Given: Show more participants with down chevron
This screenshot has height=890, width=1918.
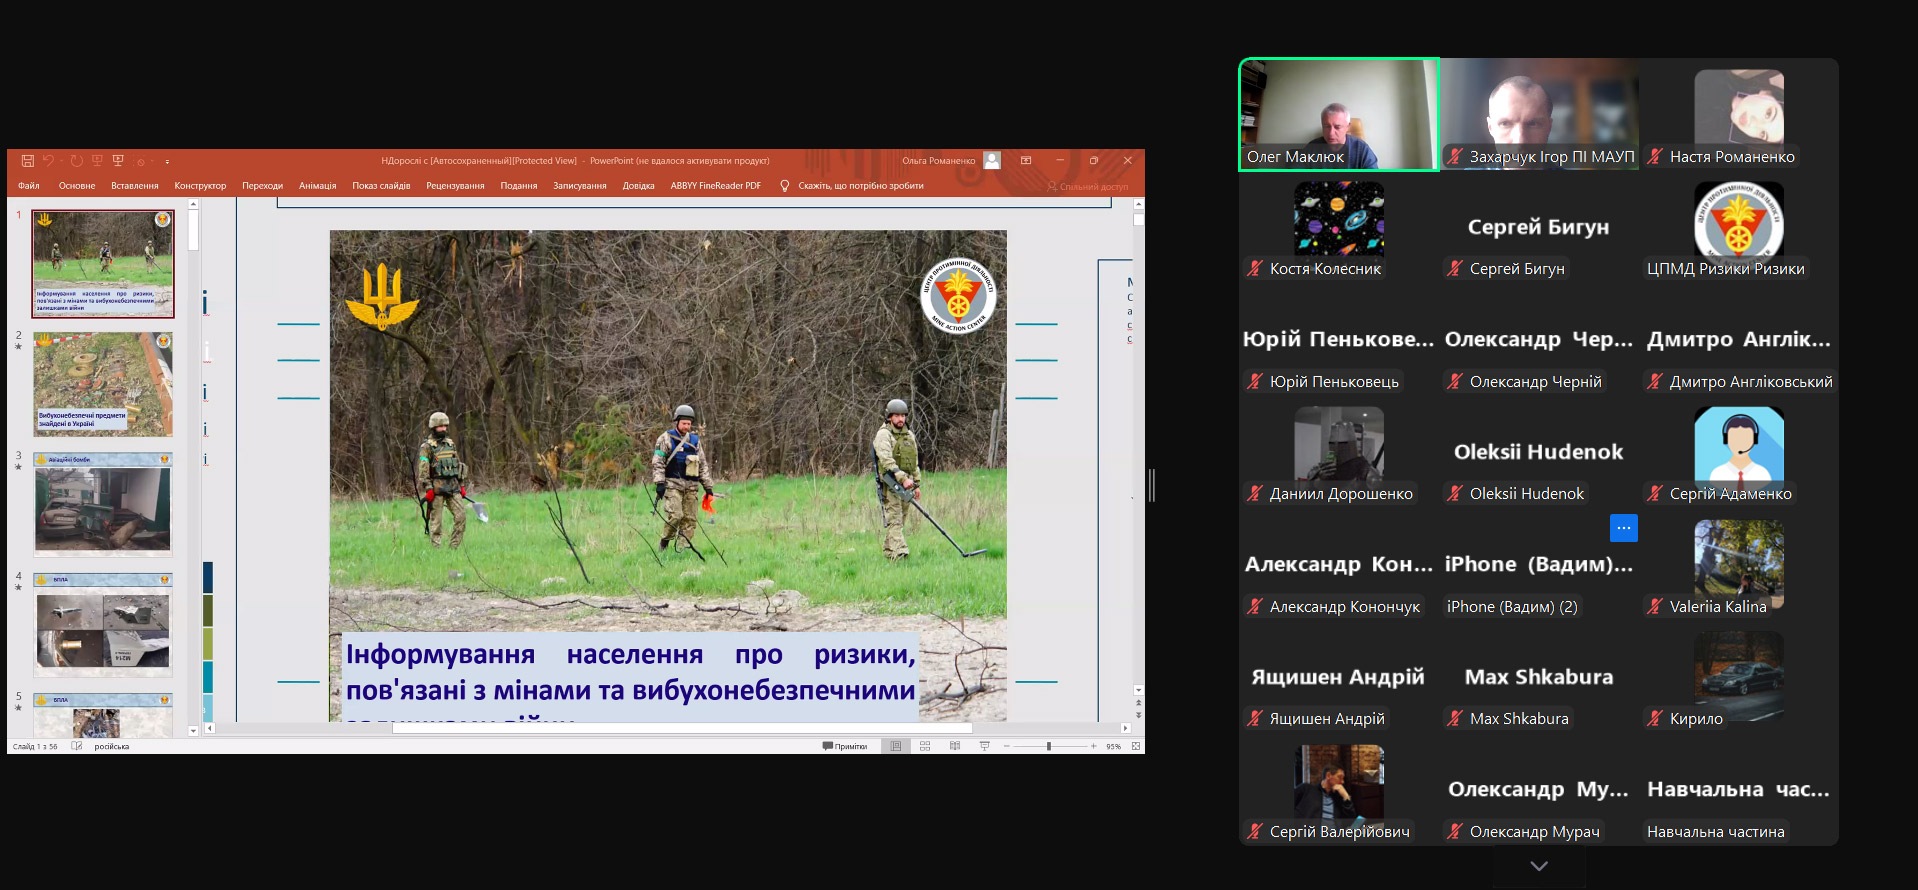Looking at the screenshot, I should pyautogui.click(x=1538, y=866).
